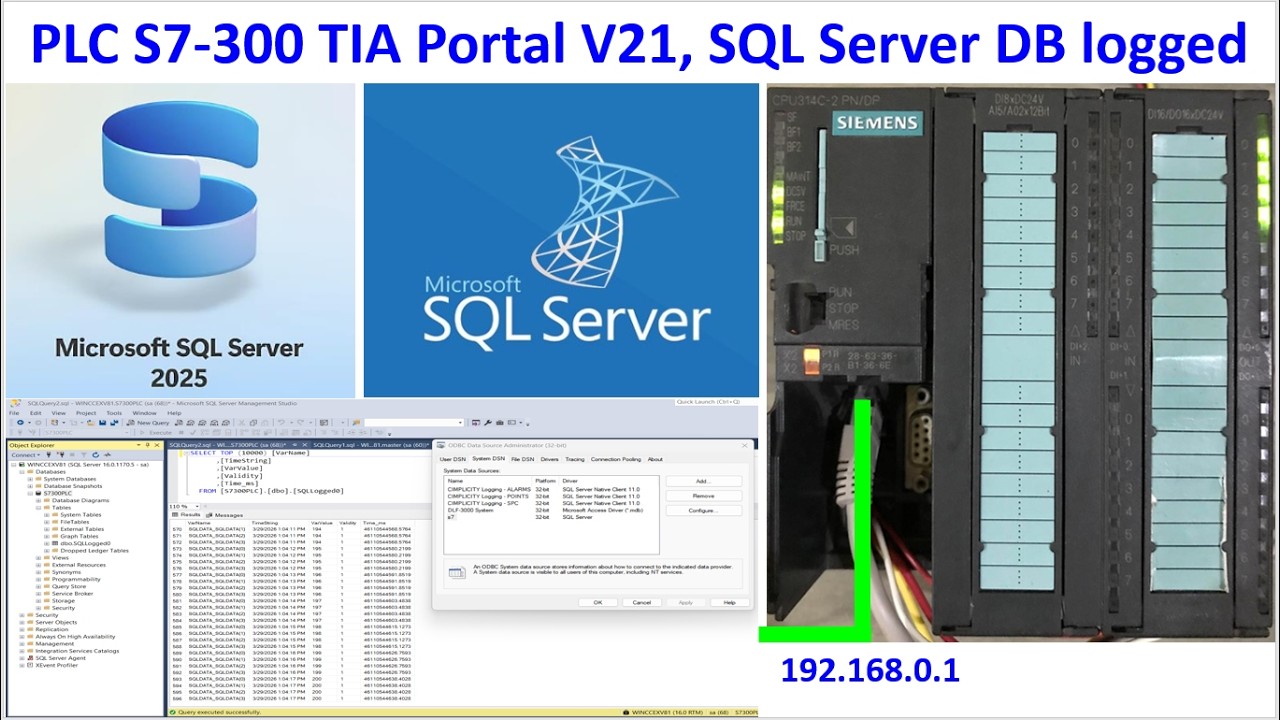The image size is (1280, 720).
Task: Select the Always On High Availability item
Action: click(x=75, y=637)
